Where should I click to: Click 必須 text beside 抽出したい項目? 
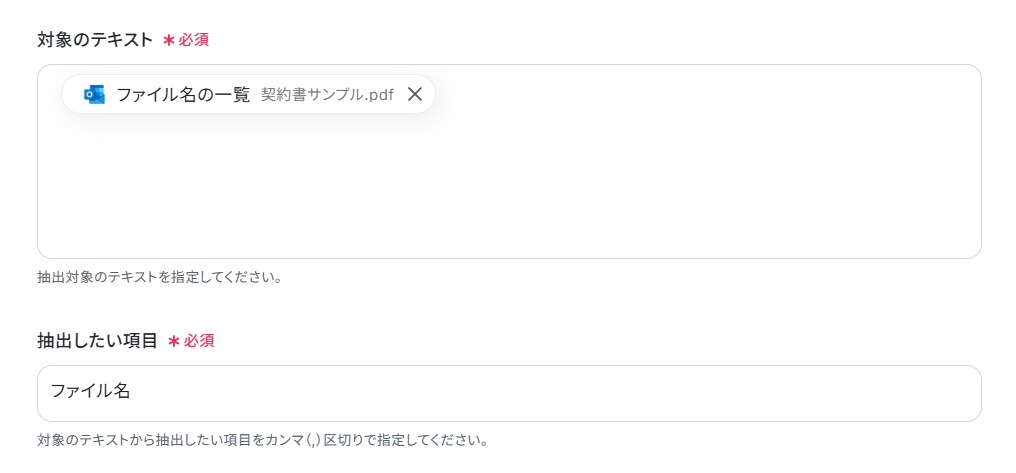coord(199,341)
